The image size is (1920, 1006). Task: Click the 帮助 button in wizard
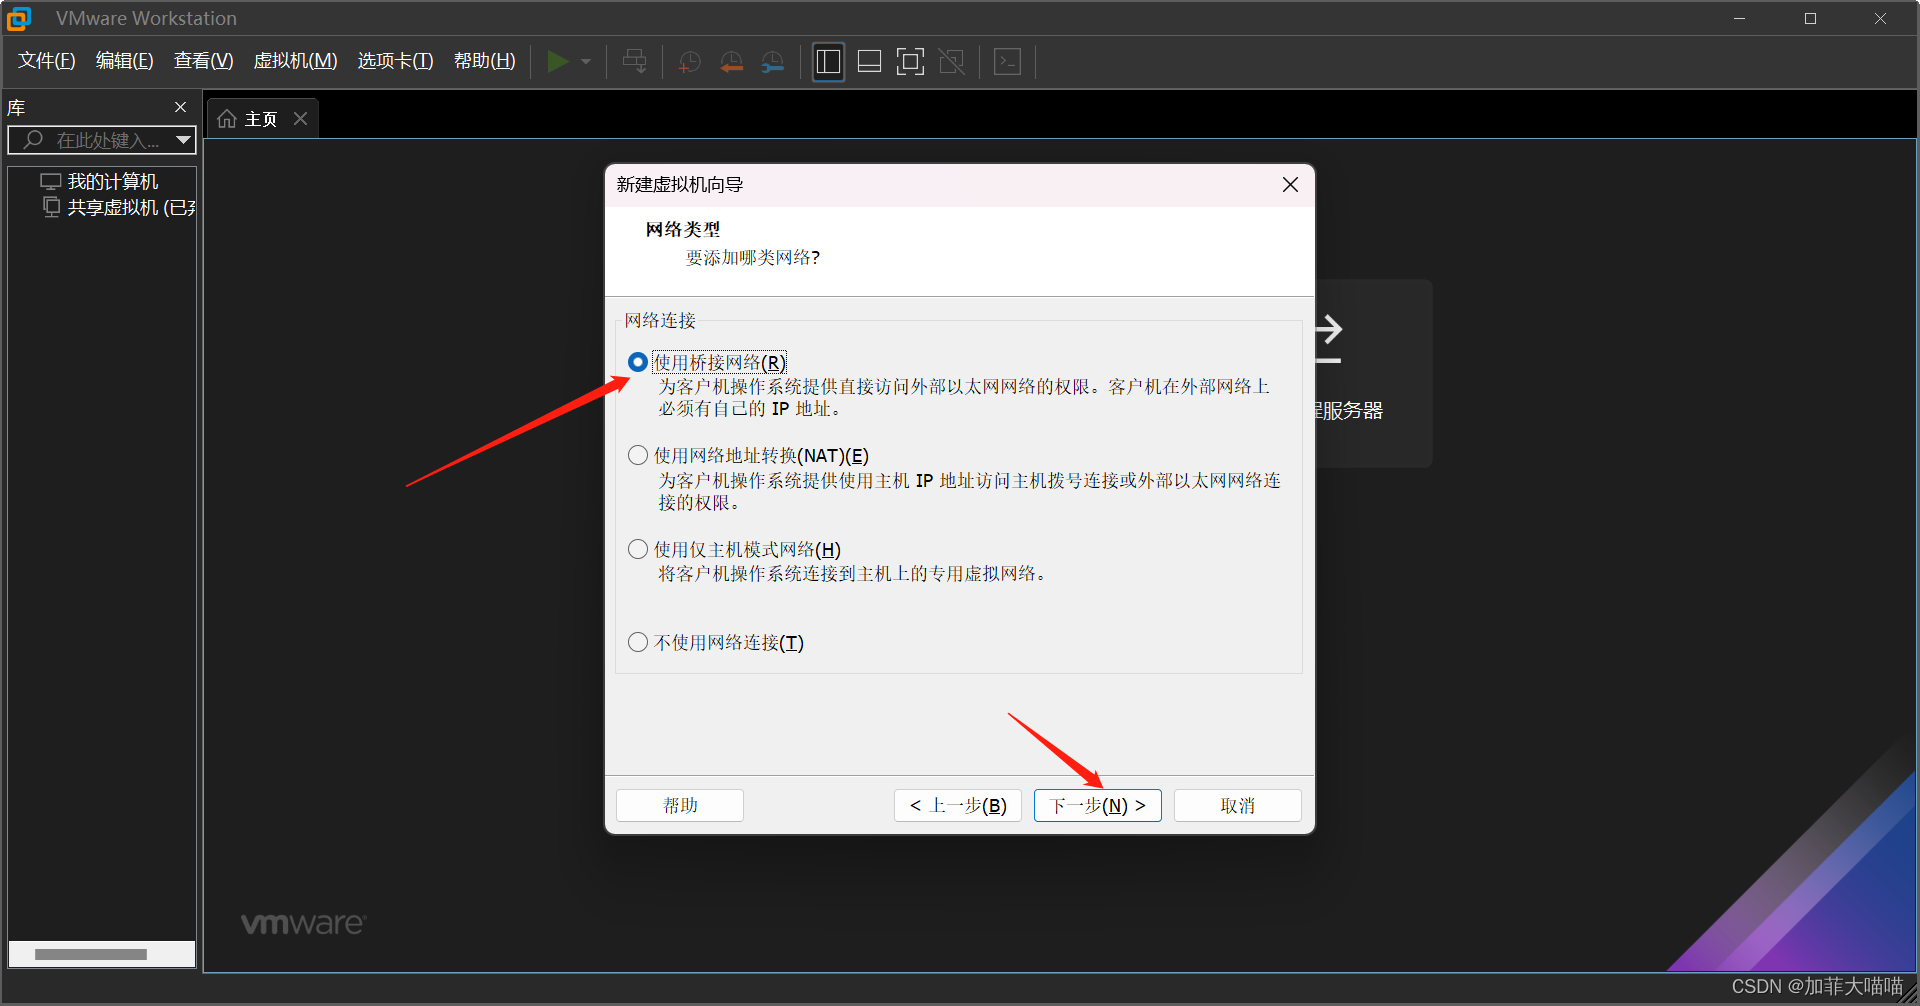pos(680,805)
